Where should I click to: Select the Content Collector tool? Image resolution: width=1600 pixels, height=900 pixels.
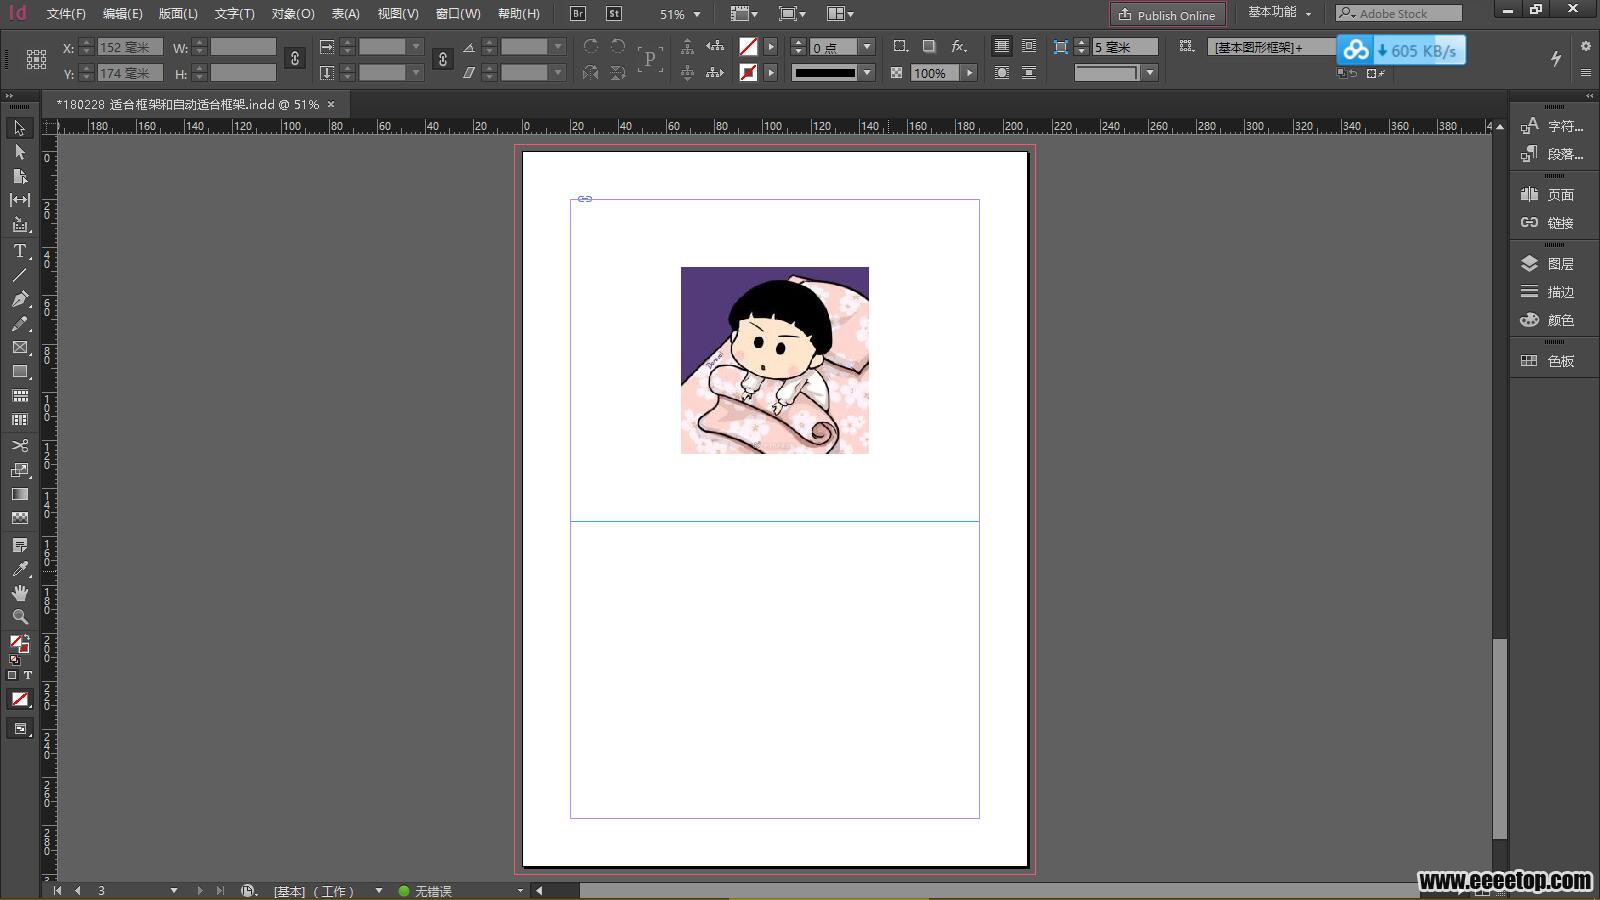point(19,225)
